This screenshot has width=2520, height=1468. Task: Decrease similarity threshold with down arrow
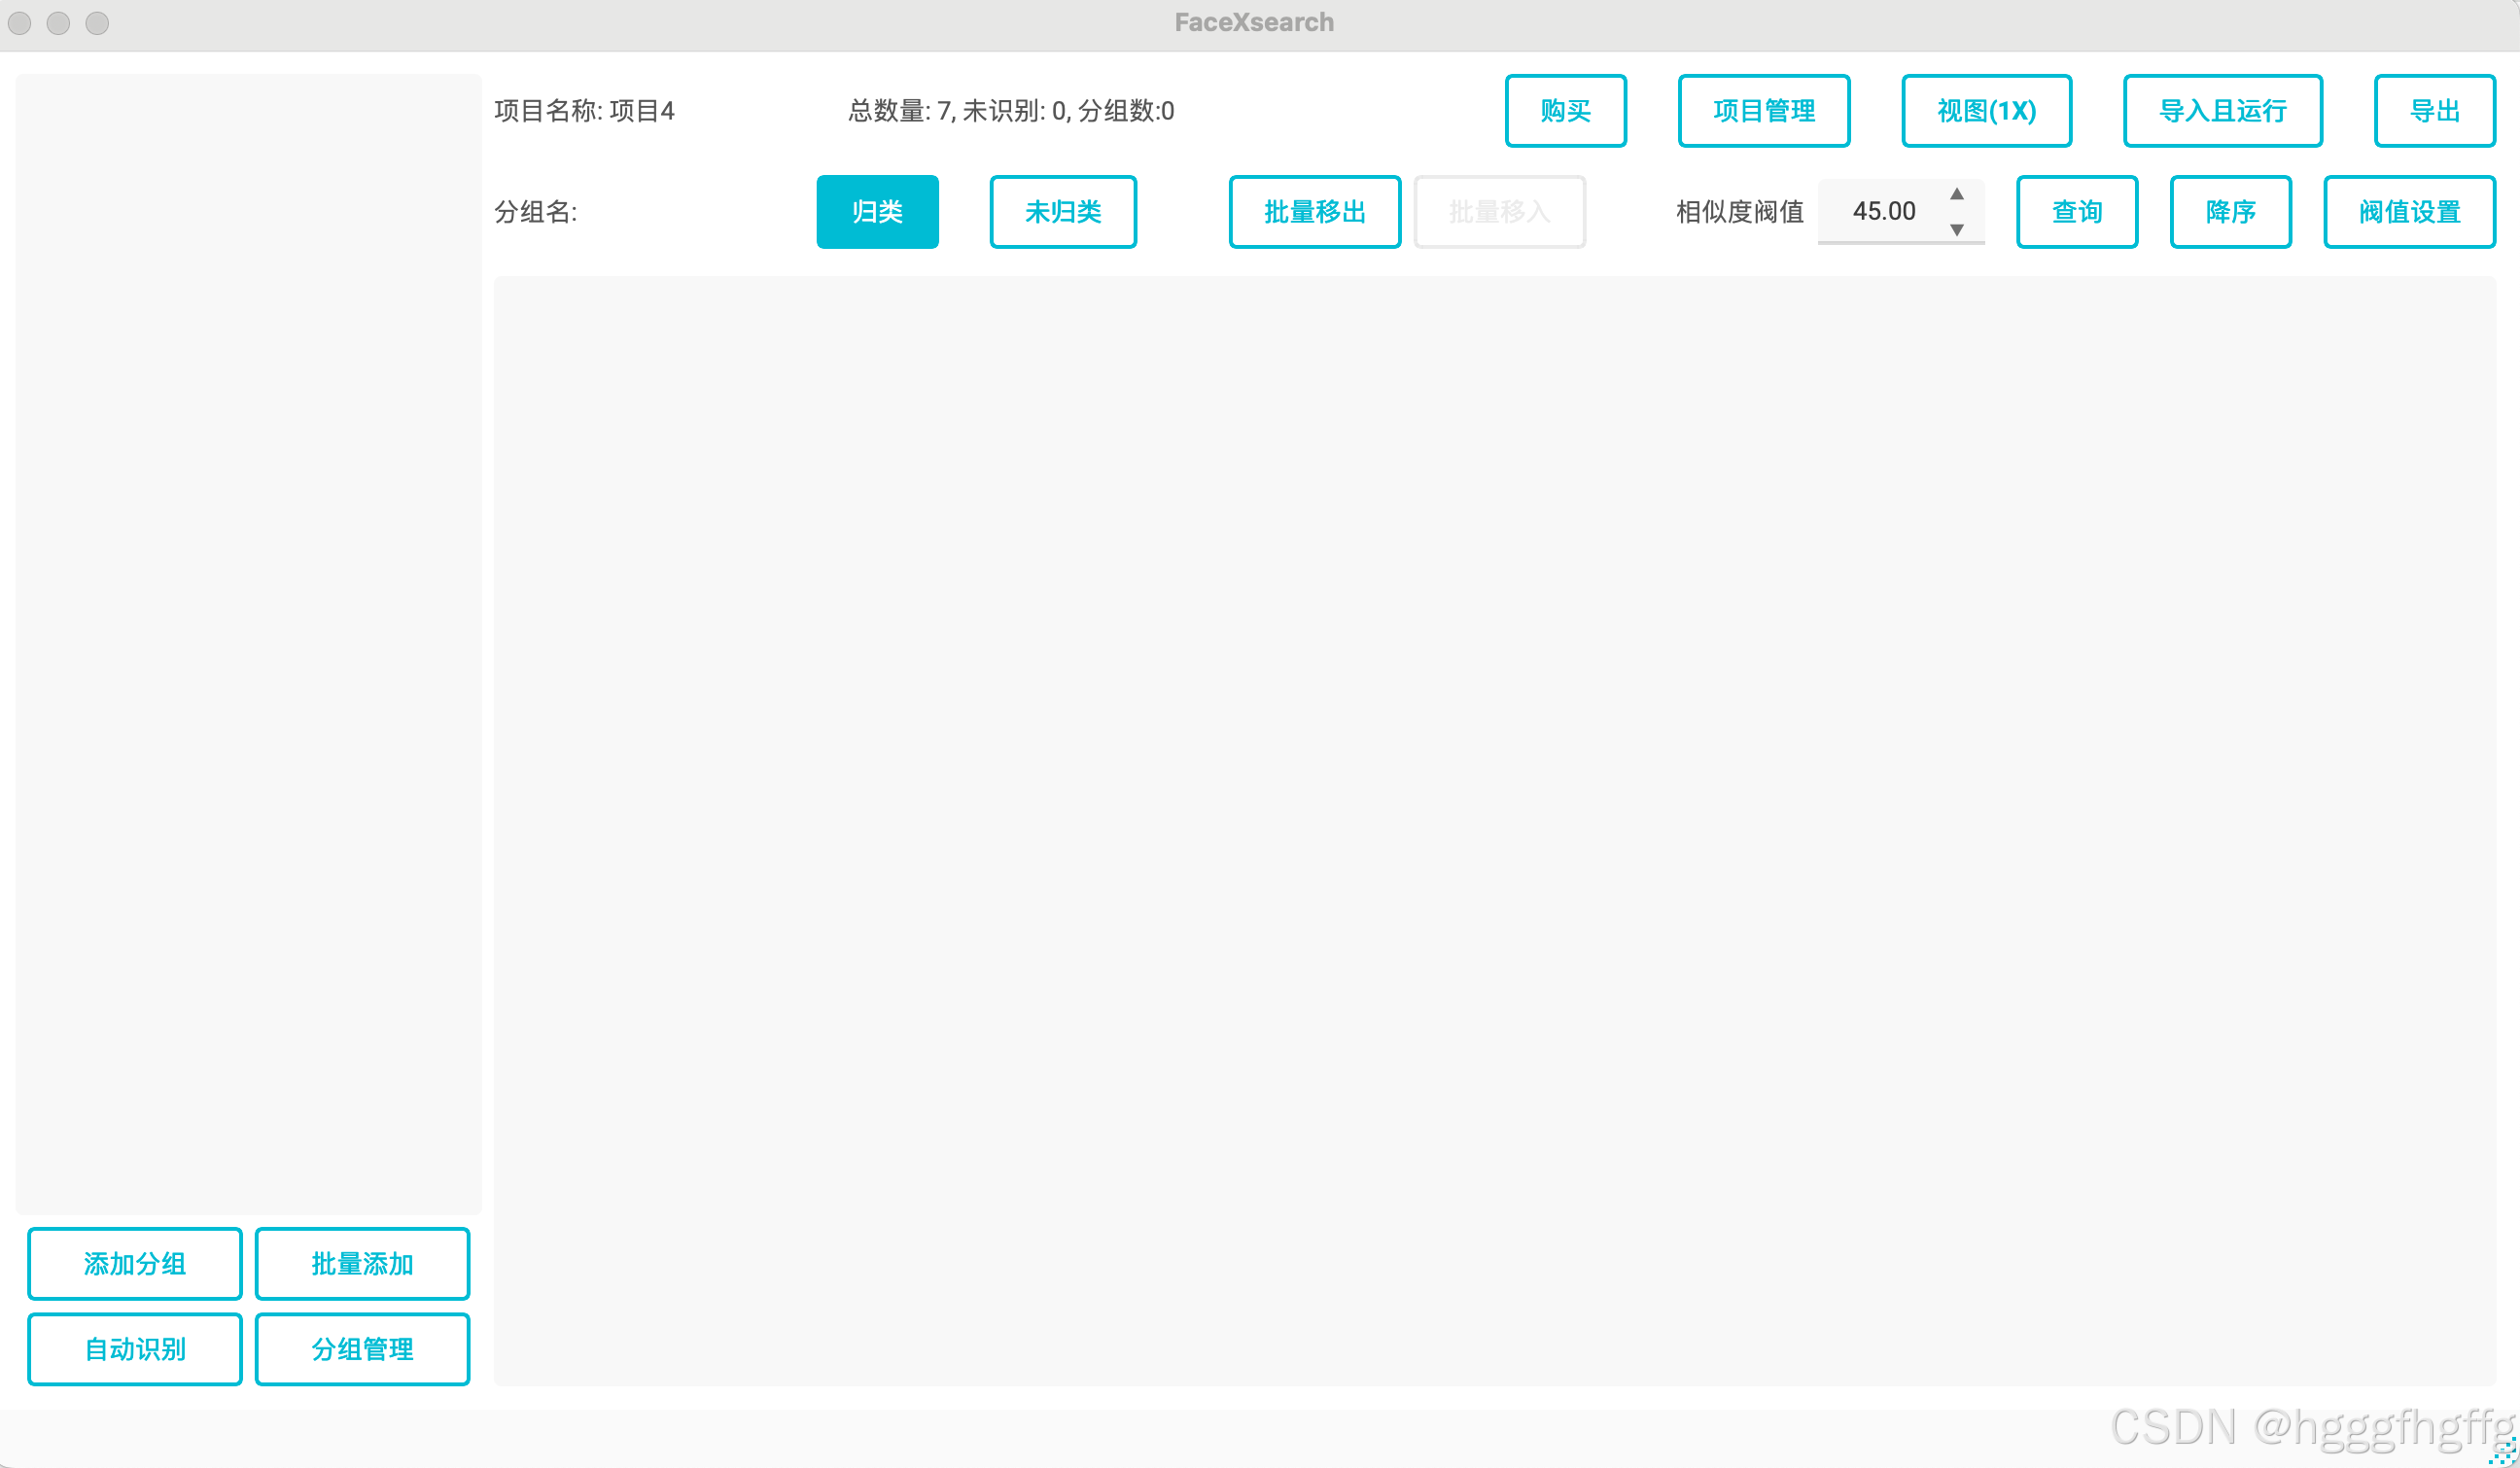click(1956, 230)
